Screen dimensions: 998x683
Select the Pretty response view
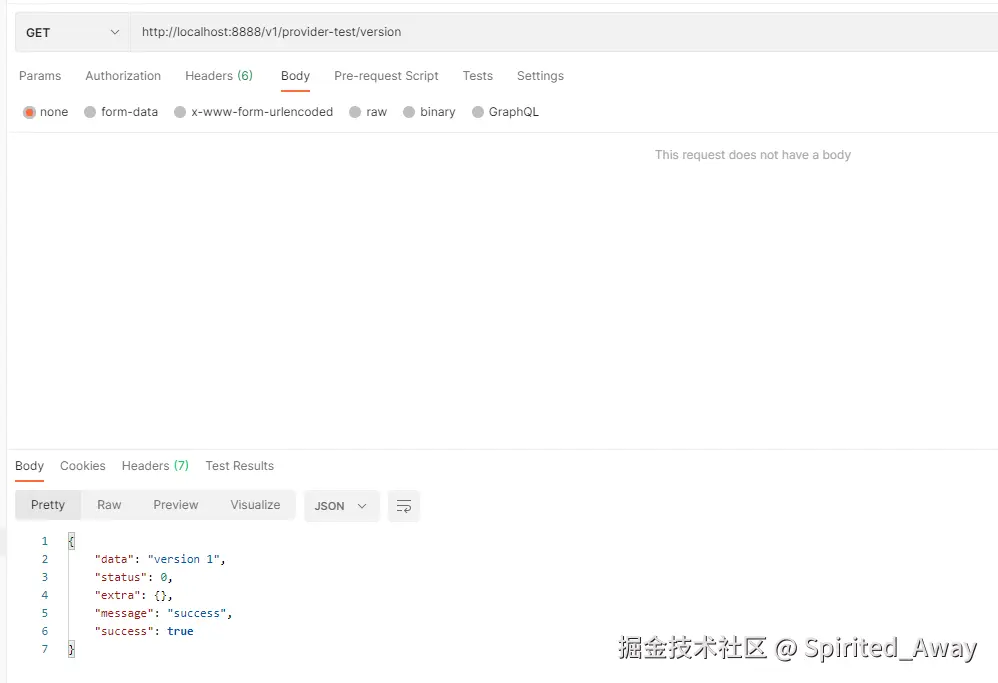(48, 505)
